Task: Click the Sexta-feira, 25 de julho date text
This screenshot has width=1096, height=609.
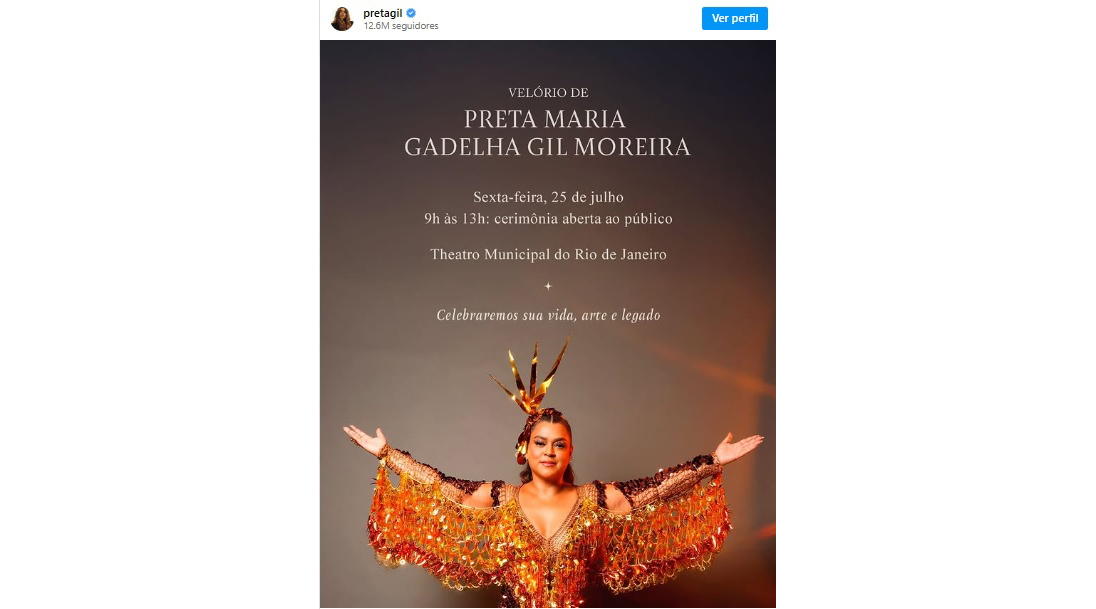Action: tap(548, 197)
